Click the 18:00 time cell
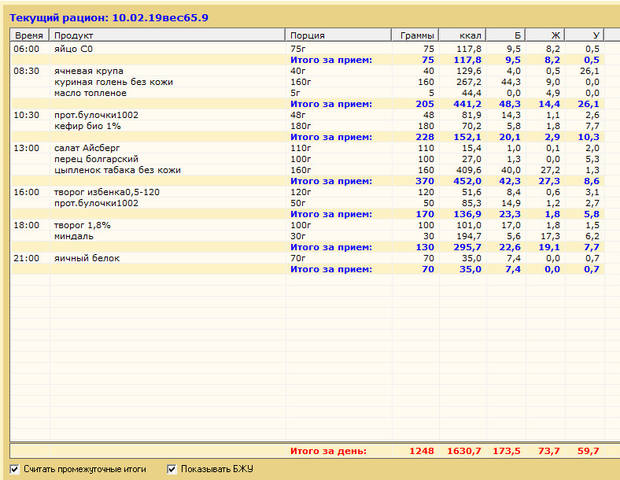This screenshot has height=480, width=620. (26, 225)
